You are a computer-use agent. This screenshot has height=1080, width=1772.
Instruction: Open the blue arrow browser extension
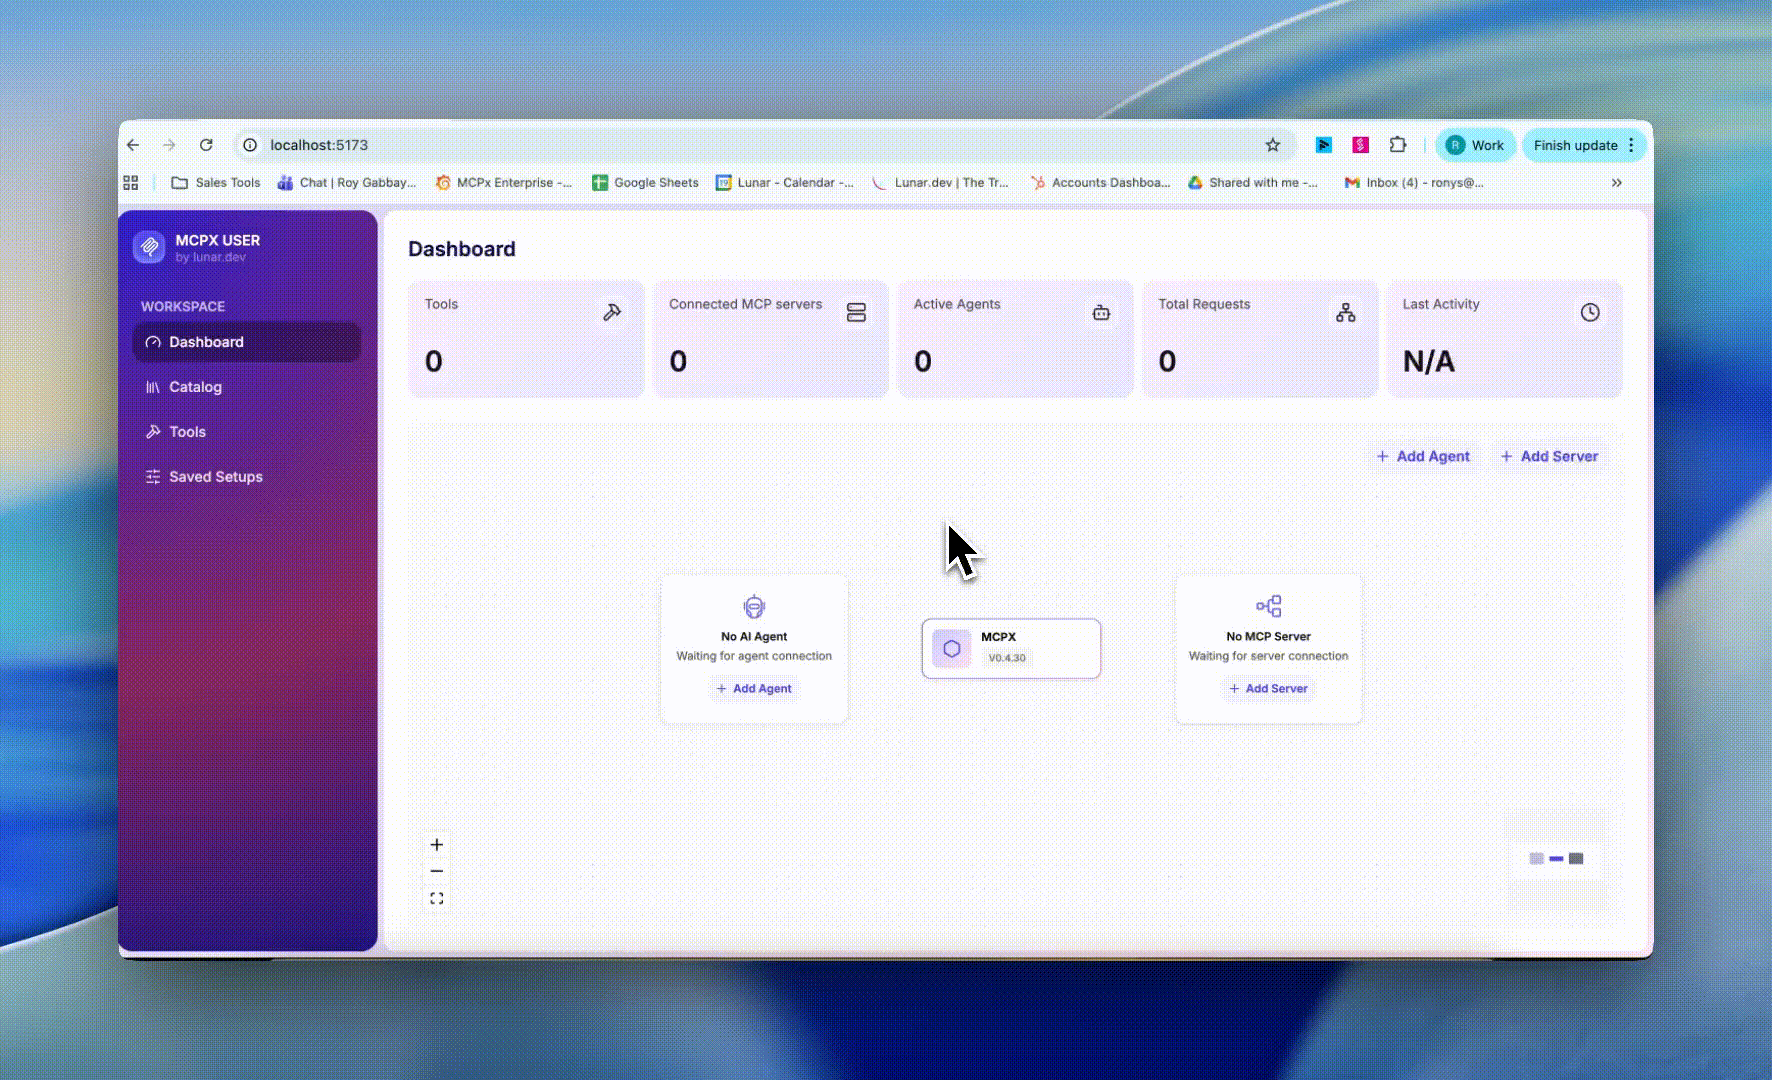(x=1323, y=145)
